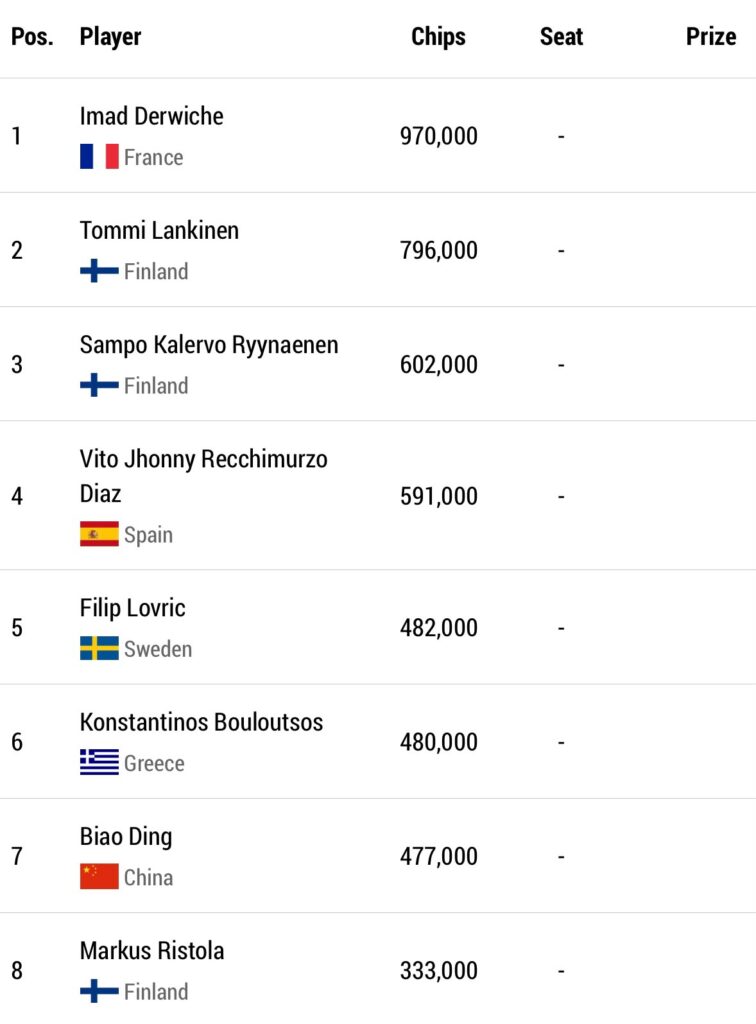The image size is (756, 1024).
Task: Click Vito Jhonny Recchimurzo Diaz name
Action: pyautogui.click(x=204, y=476)
